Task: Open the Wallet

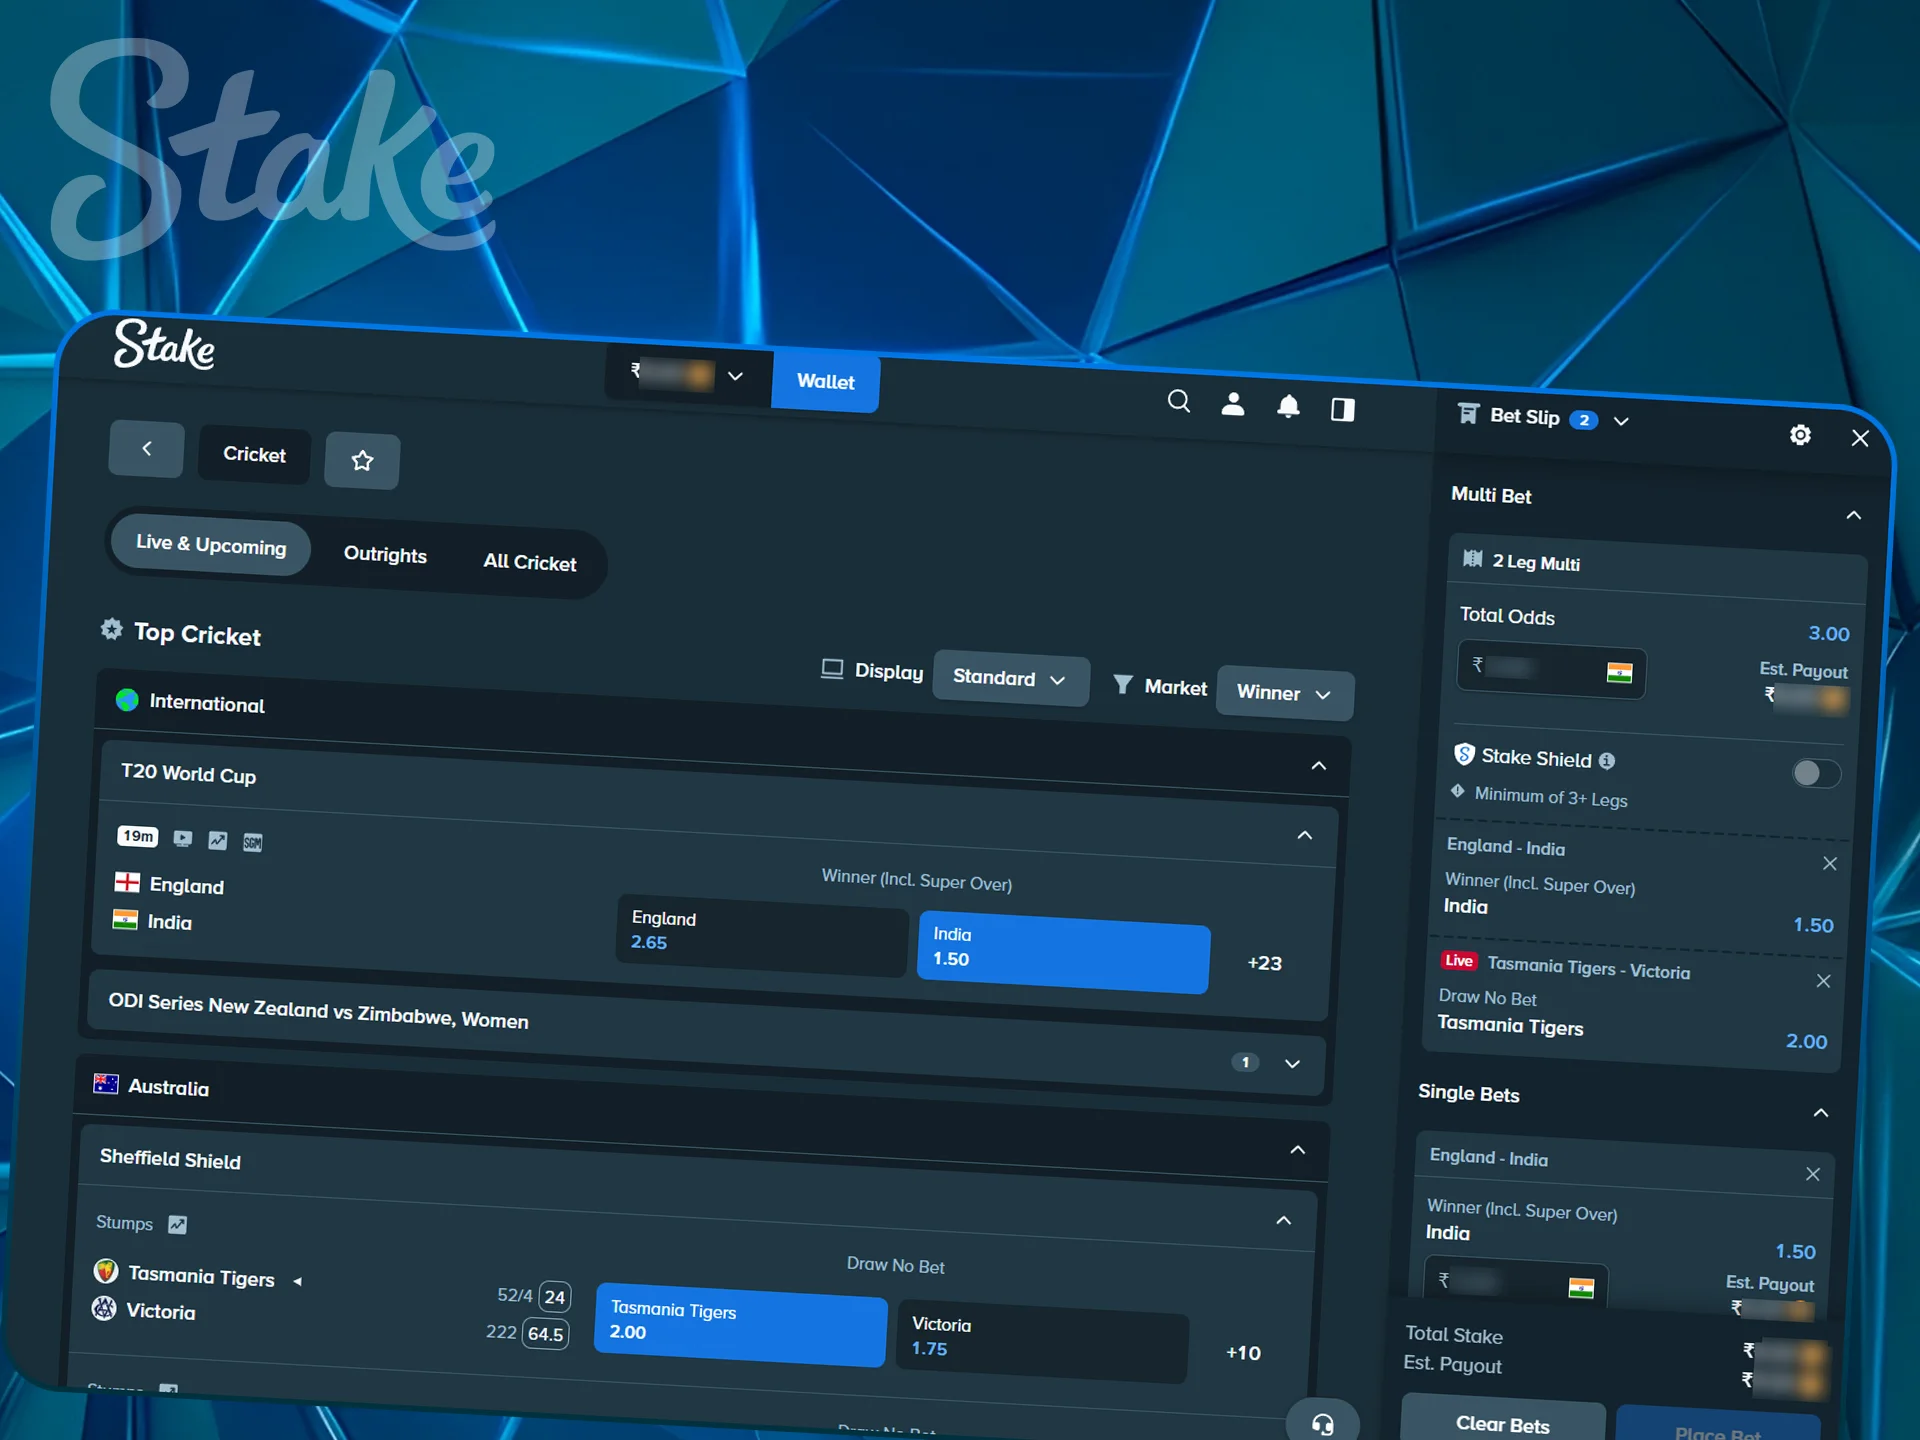Action: point(826,382)
